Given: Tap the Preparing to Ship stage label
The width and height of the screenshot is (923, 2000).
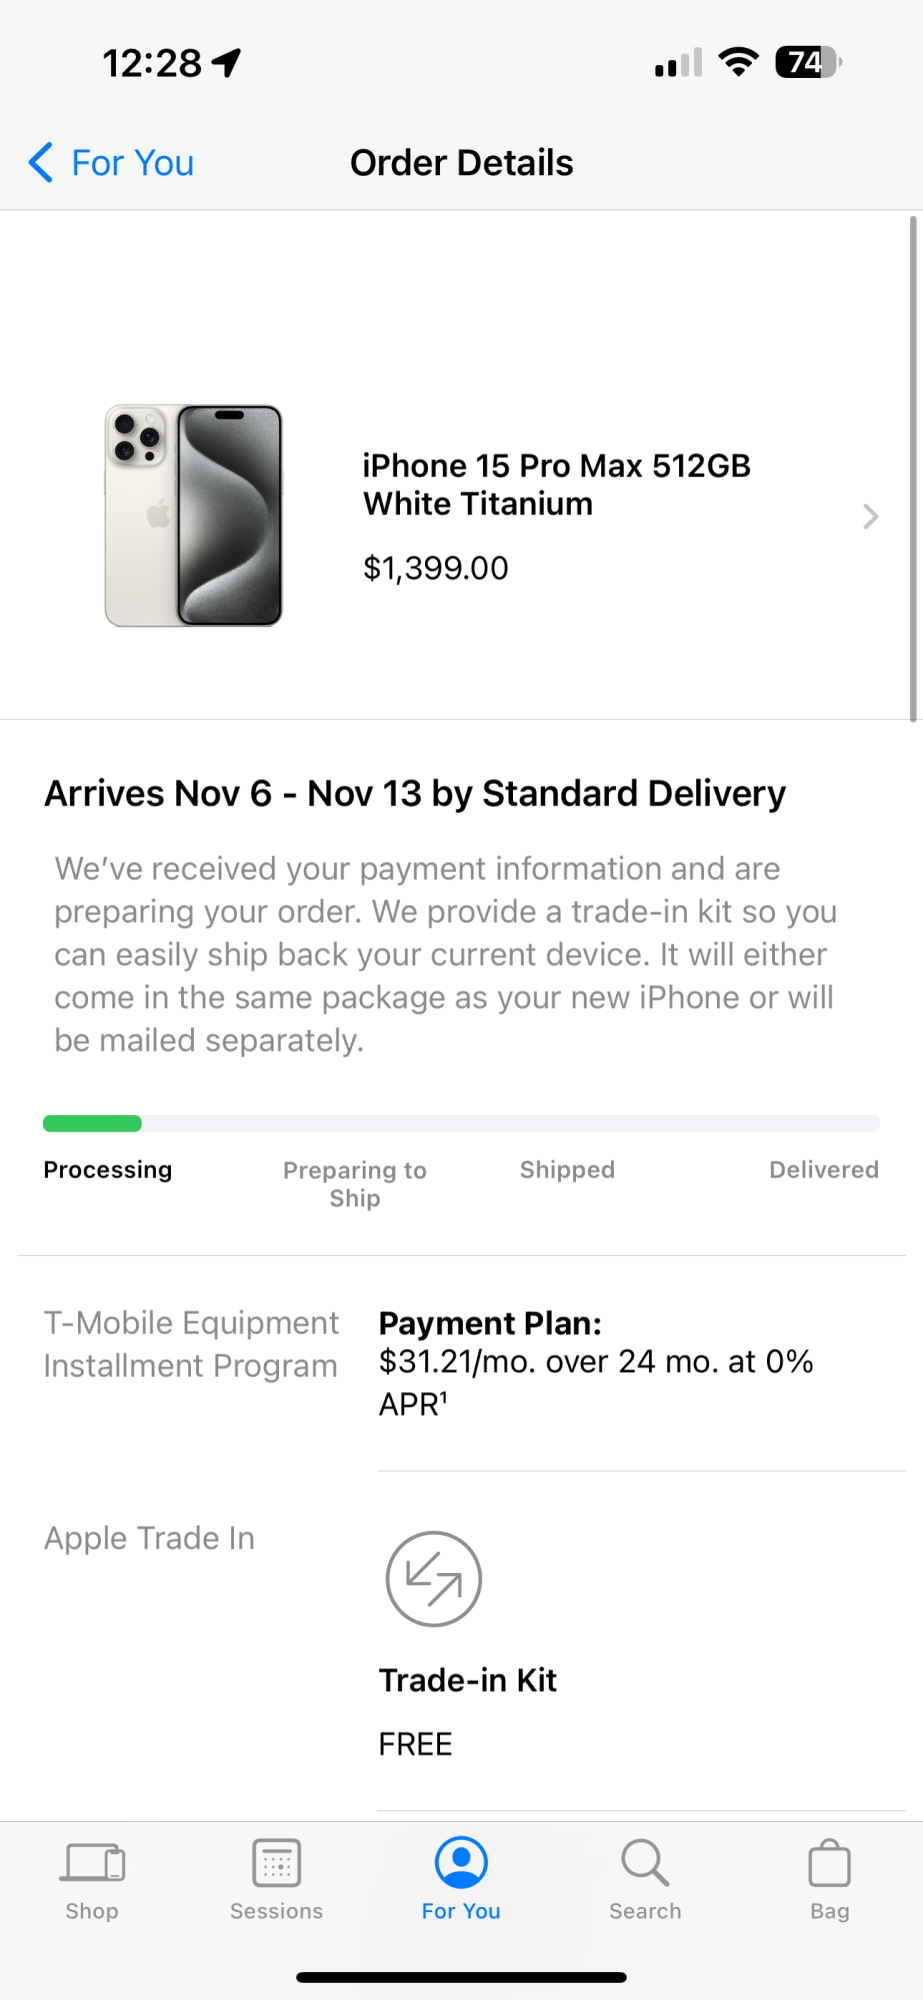Looking at the screenshot, I should tap(355, 1184).
